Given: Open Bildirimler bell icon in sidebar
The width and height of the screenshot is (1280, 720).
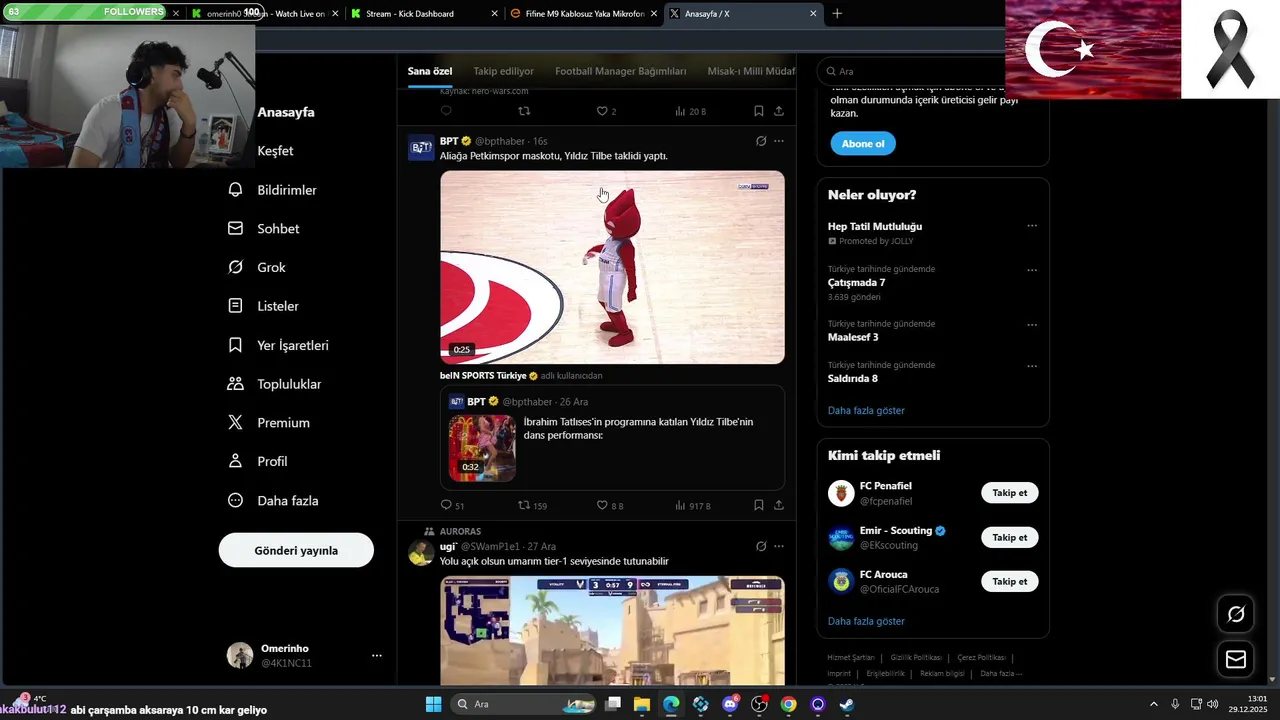Looking at the screenshot, I should coord(235,190).
